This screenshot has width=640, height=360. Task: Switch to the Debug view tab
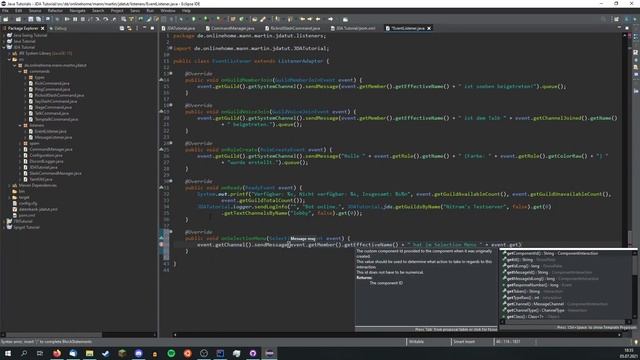pyautogui.click(x=58, y=28)
